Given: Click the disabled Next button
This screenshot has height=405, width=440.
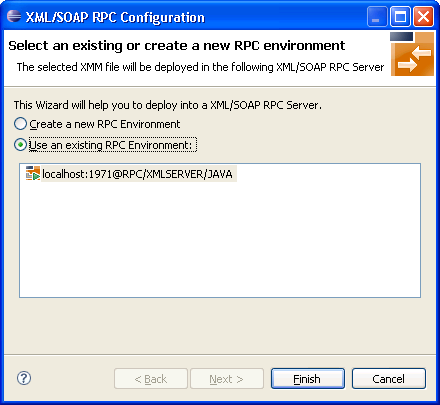Looking at the screenshot, I should pyautogui.click(x=227, y=379).
